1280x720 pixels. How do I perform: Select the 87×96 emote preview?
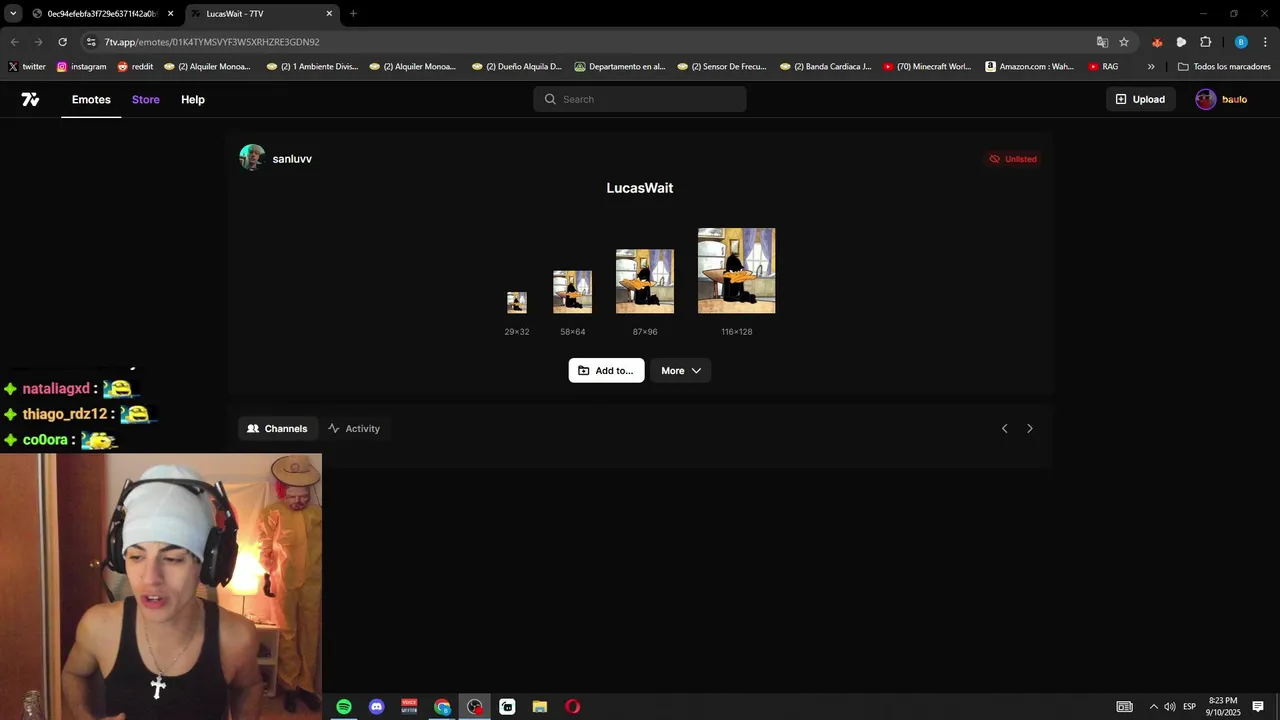[x=645, y=281]
